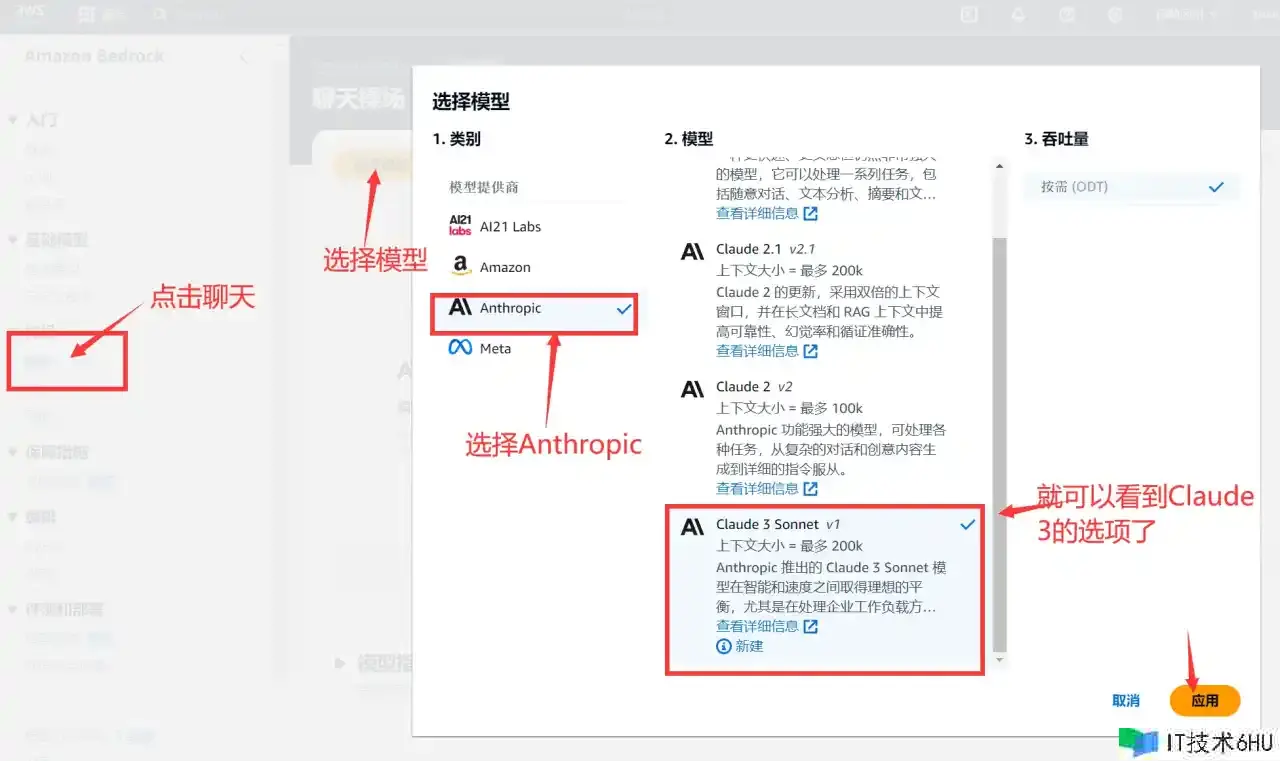Expand the 基础模型 section in Bedrock sidebar
The width and height of the screenshot is (1280, 761).
(x=13, y=240)
